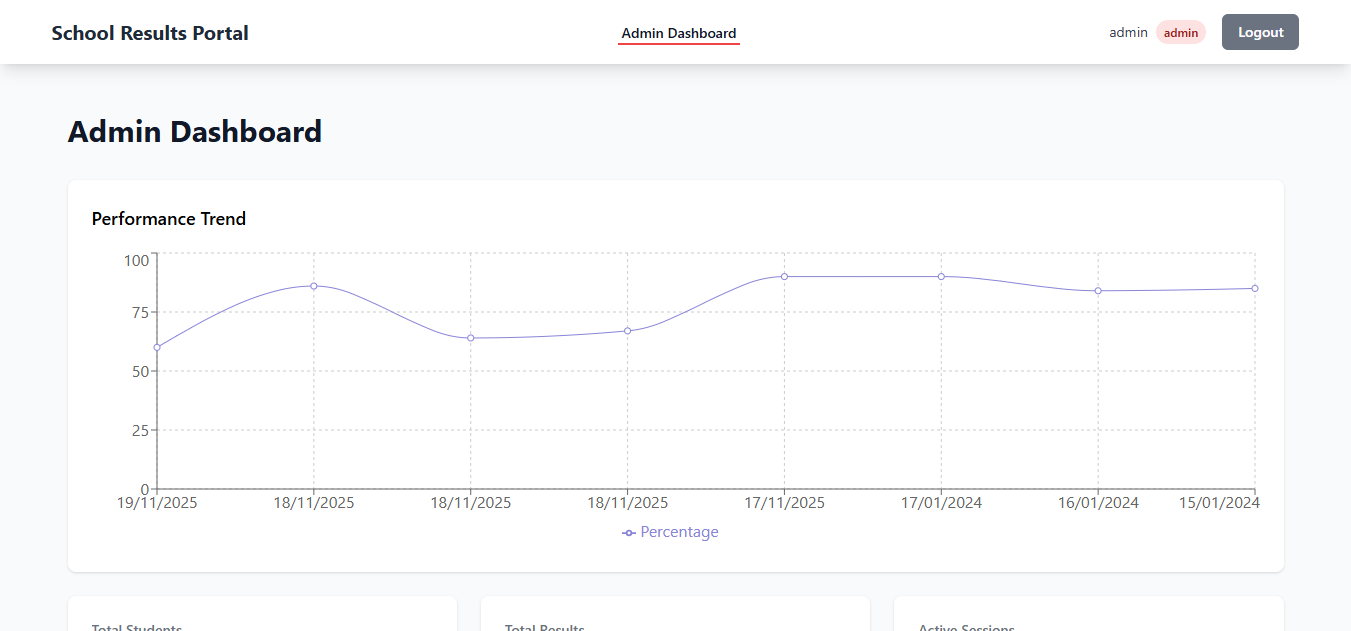Toggle the Percentage series in chart legend
Screen dimensions: 1351x631
tap(670, 532)
